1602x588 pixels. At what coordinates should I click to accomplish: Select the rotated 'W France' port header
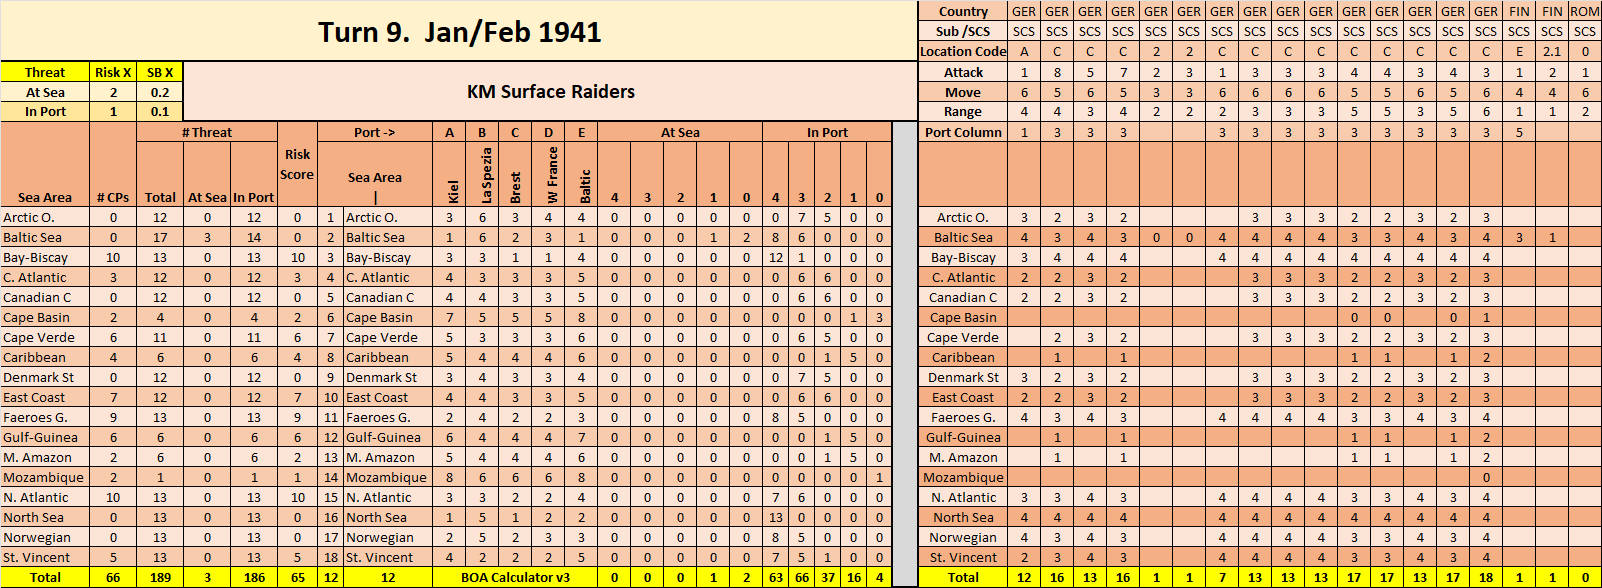(549, 175)
